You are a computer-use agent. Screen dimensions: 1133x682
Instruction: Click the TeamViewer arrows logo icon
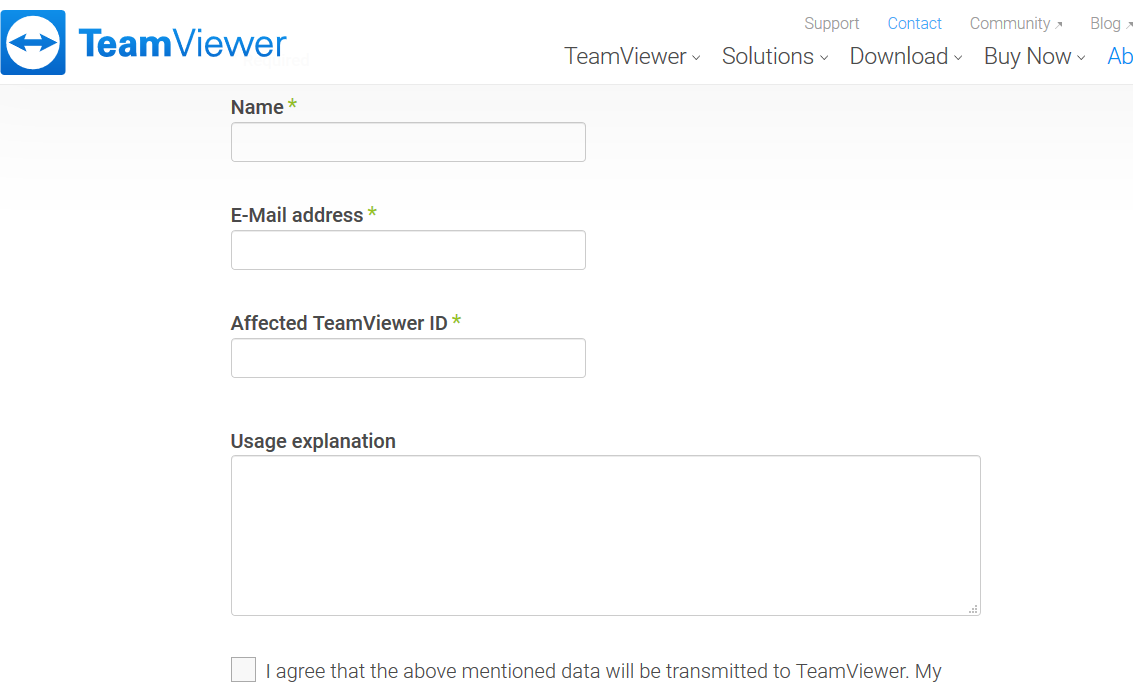pos(33,43)
